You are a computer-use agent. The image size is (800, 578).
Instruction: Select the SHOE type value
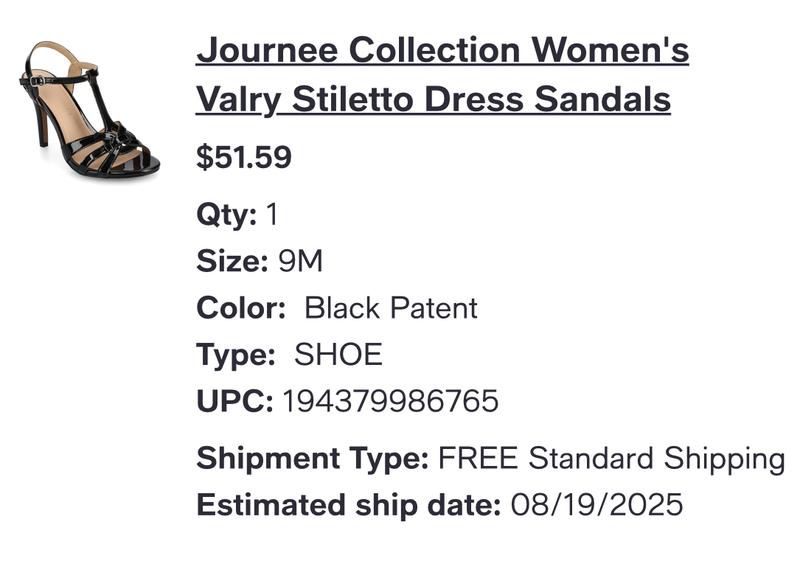pyautogui.click(x=338, y=355)
